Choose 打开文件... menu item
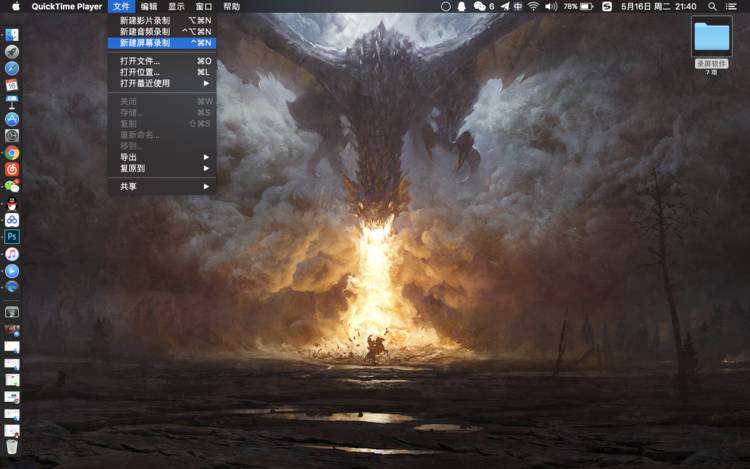This screenshot has height=469, width=750. pos(162,61)
